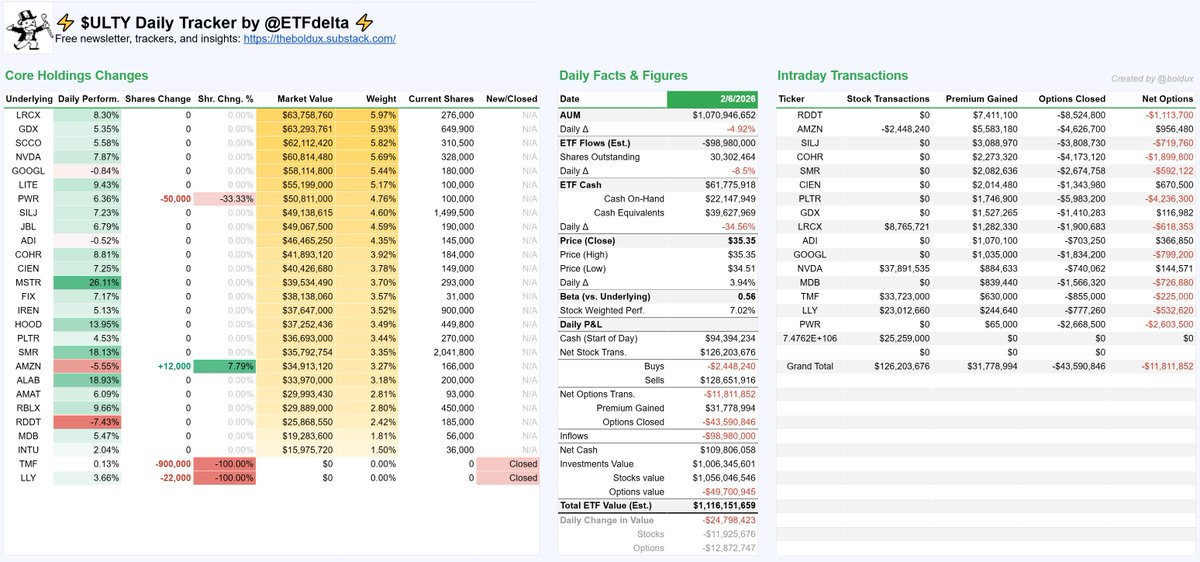1200x562 pixels.
Task: Click the tracker logo image
Action: click(29, 29)
